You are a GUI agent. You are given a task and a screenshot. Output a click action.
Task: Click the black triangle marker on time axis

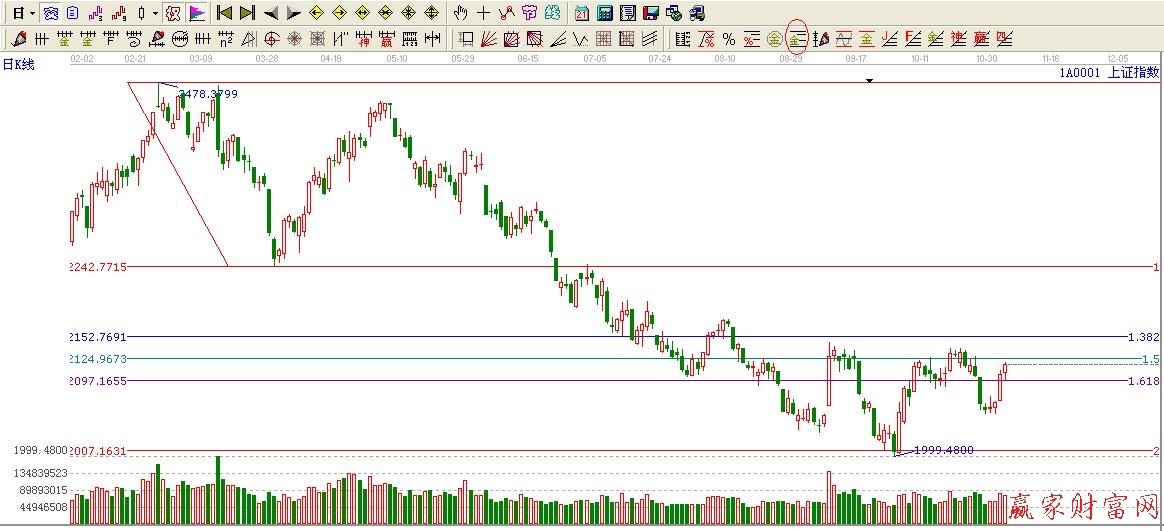[869, 80]
